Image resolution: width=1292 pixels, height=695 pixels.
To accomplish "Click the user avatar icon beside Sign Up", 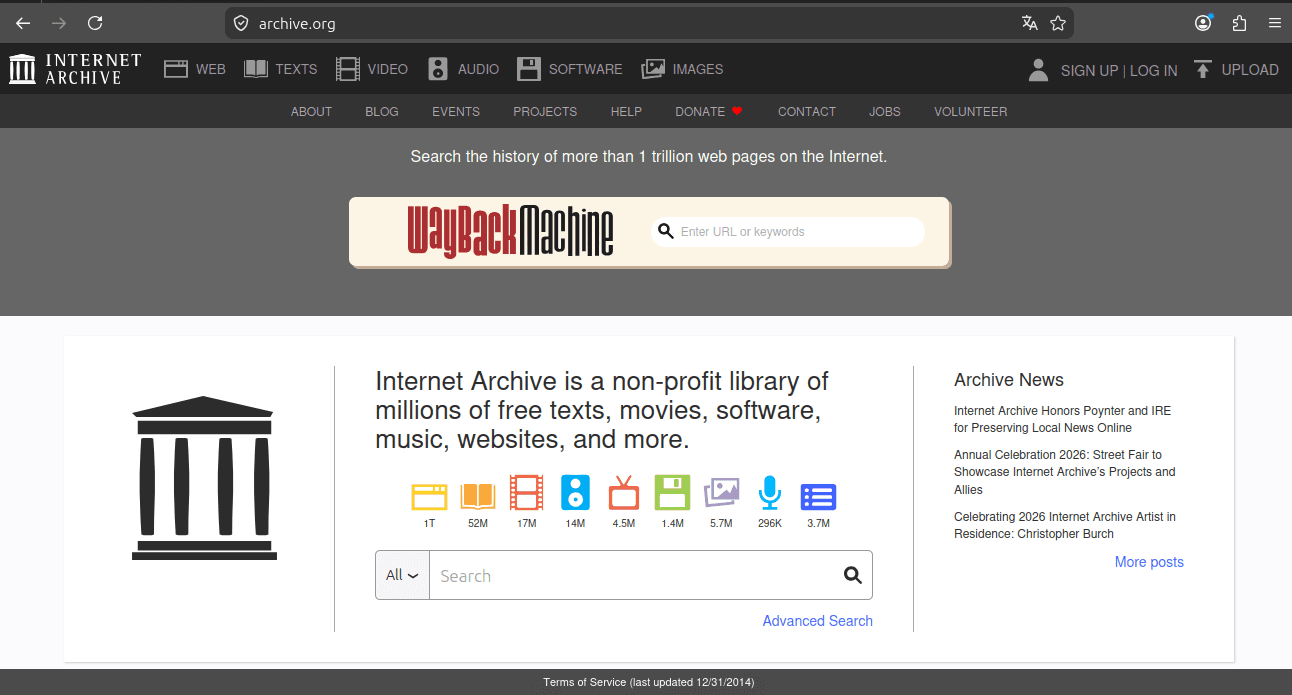I will [1038, 69].
